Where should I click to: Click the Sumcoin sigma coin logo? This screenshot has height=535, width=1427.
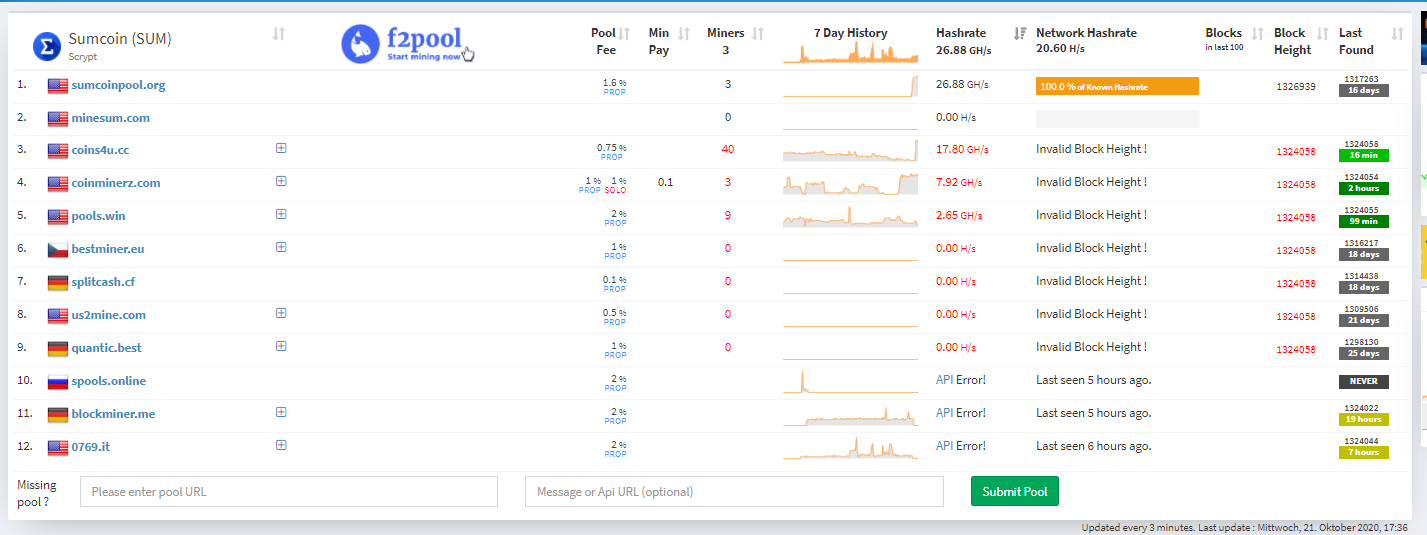47,46
